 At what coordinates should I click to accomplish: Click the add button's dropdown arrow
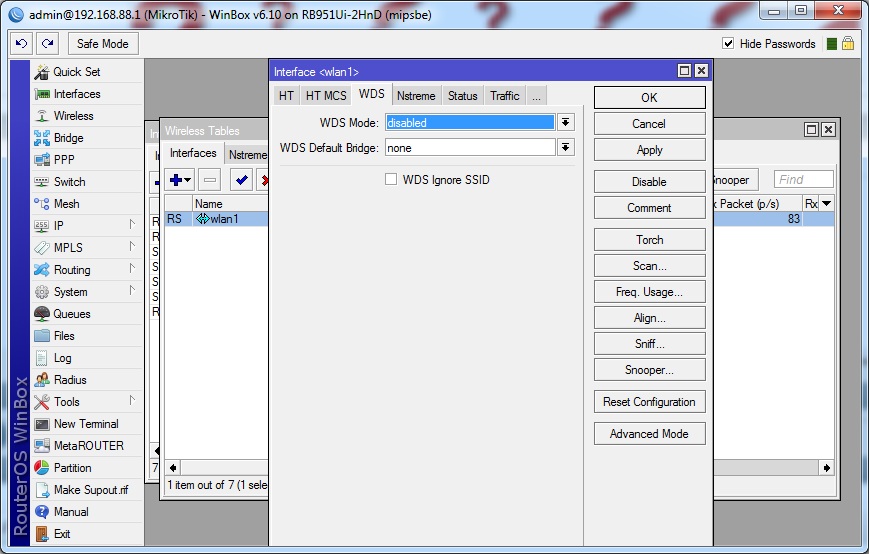click(188, 180)
